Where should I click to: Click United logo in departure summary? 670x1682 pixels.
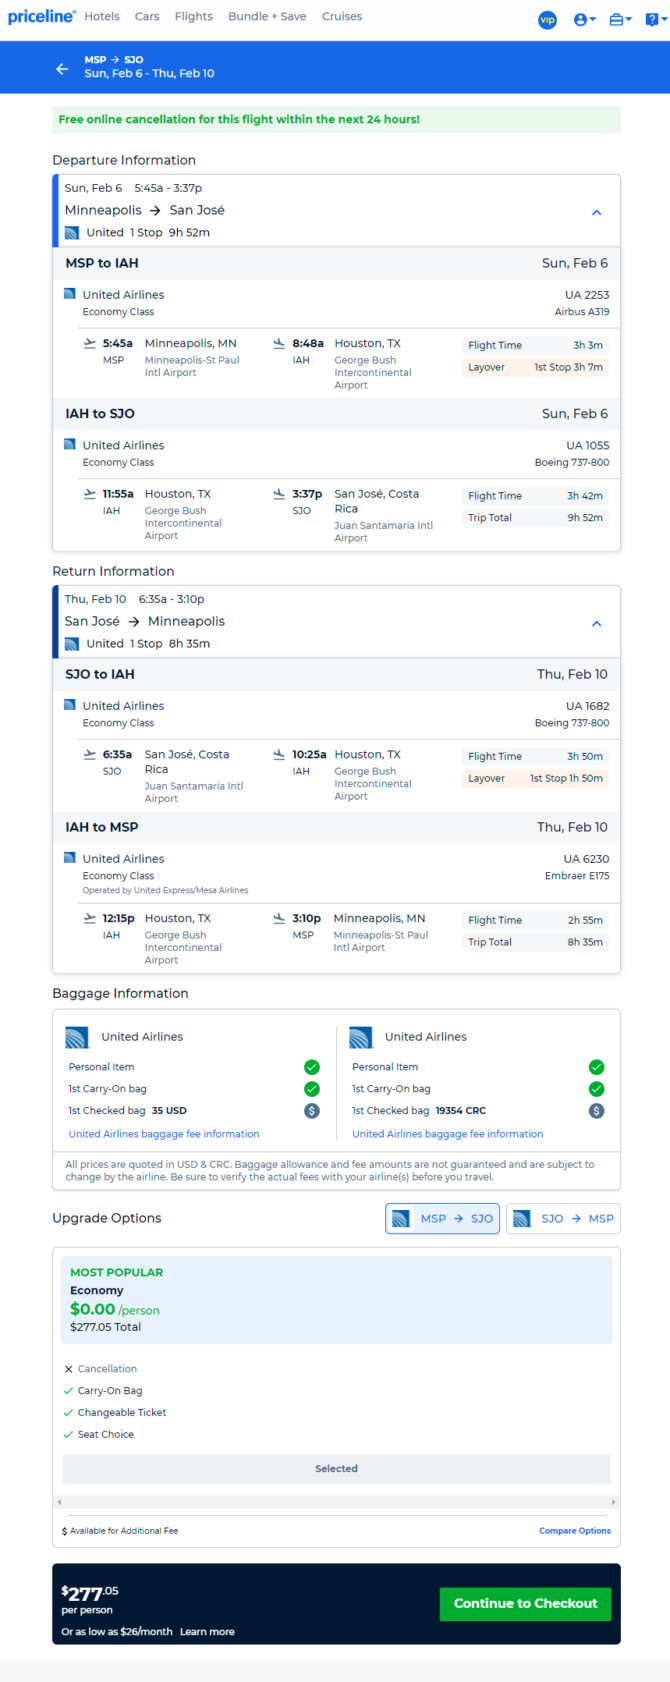pyautogui.click(x=72, y=233)
